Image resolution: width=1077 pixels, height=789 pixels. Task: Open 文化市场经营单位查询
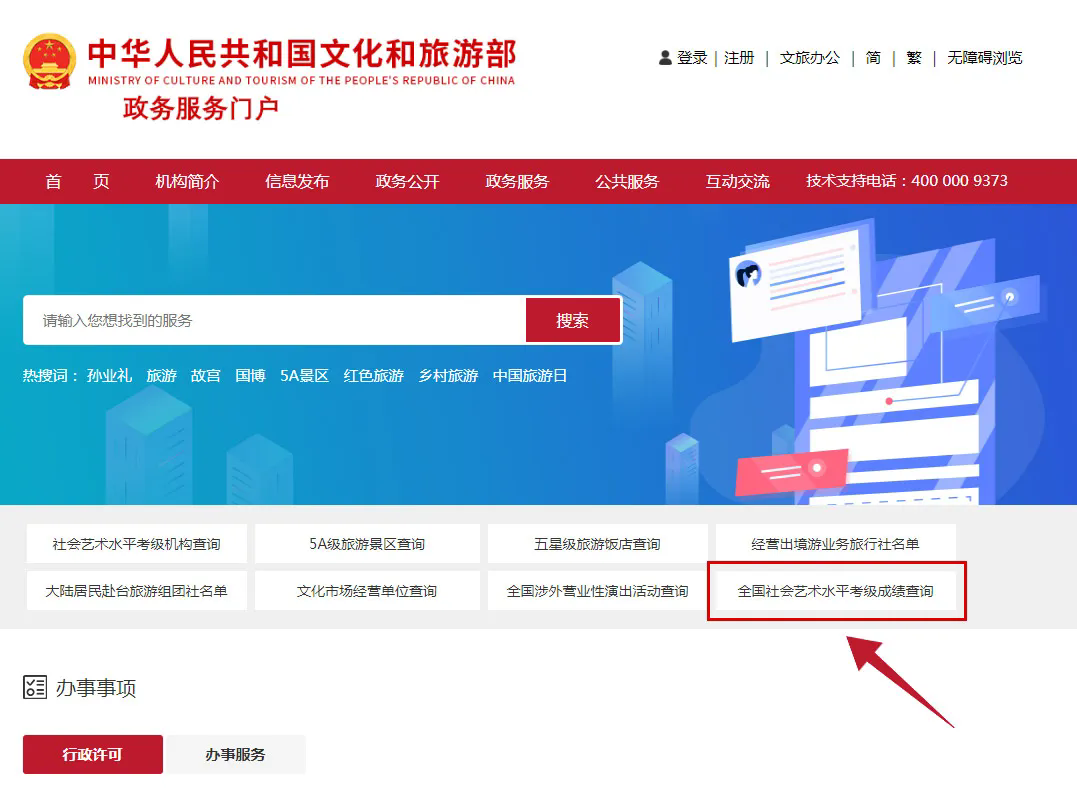click(367, 591)
